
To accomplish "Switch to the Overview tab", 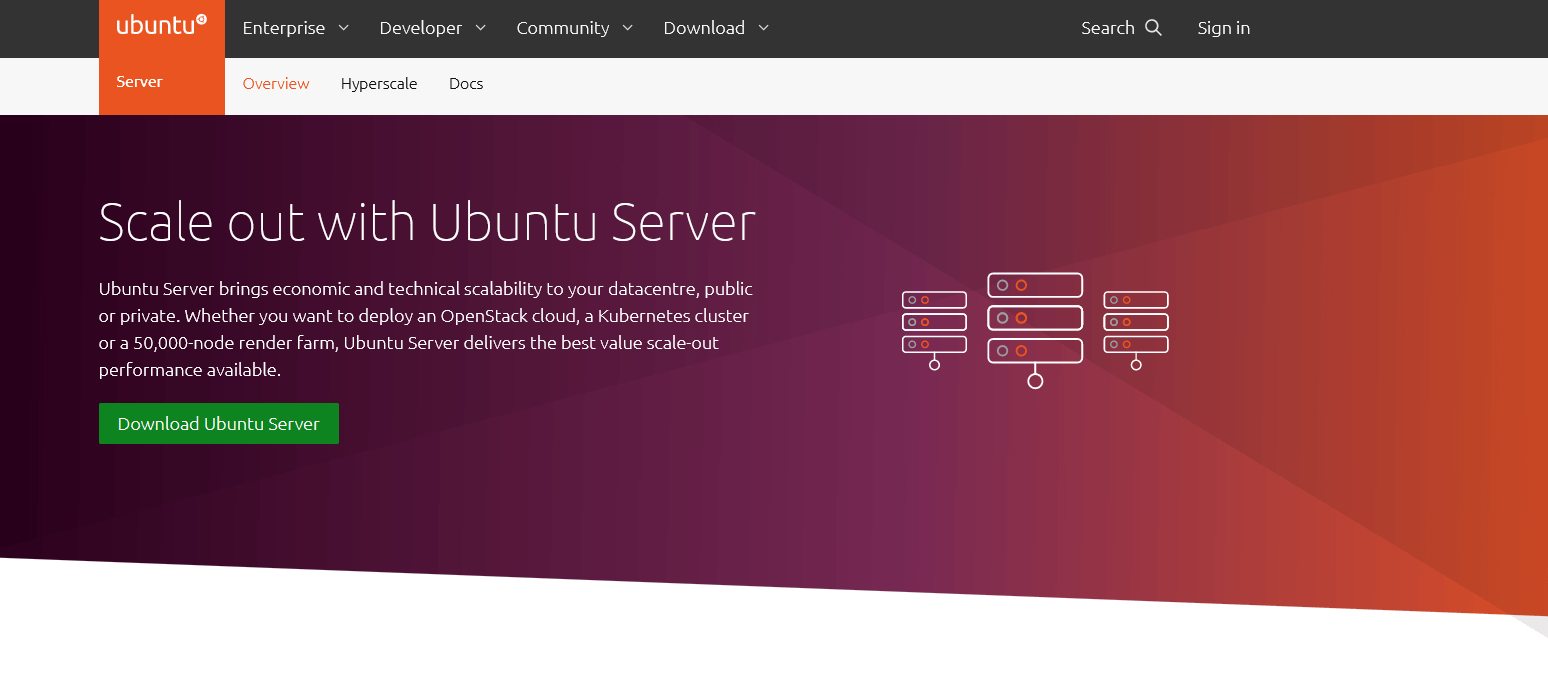I will 276,84.
